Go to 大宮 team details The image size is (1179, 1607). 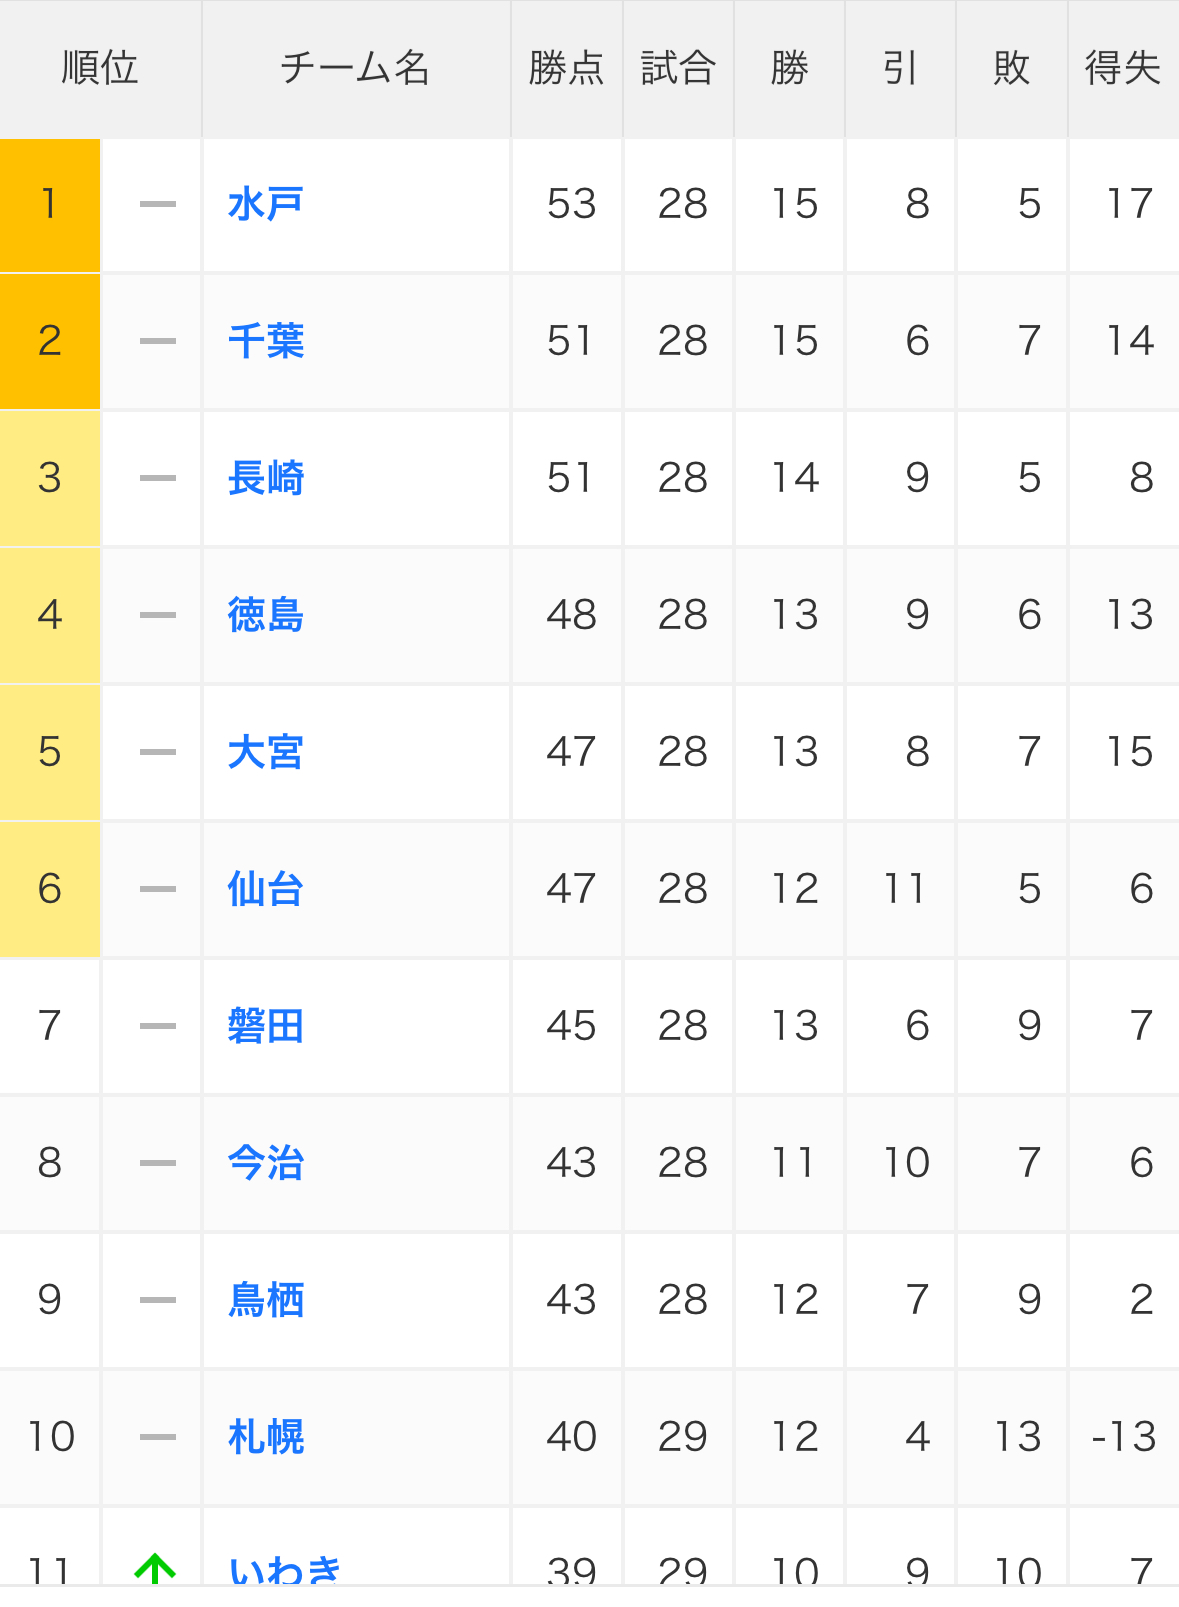coord(265,752)
